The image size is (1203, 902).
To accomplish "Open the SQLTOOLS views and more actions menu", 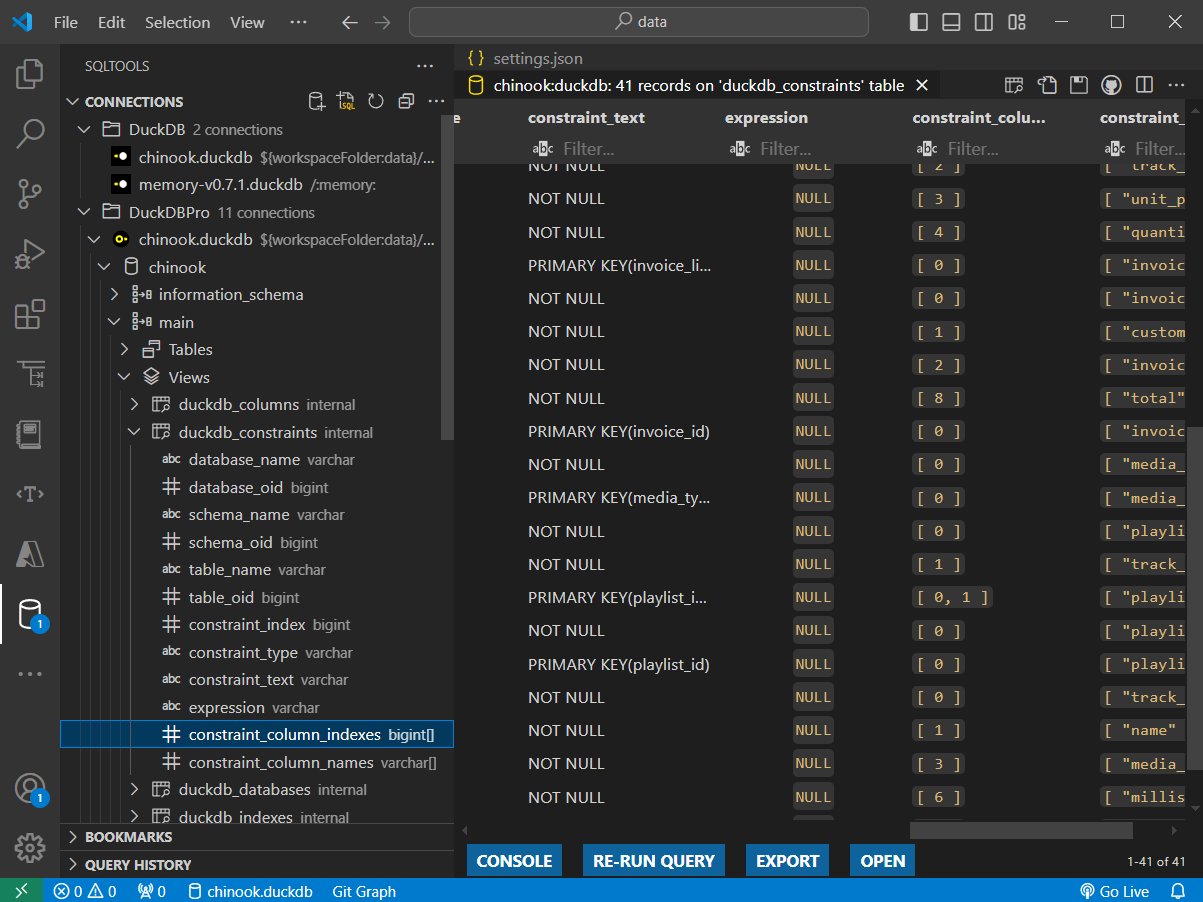I will (425, 66).
